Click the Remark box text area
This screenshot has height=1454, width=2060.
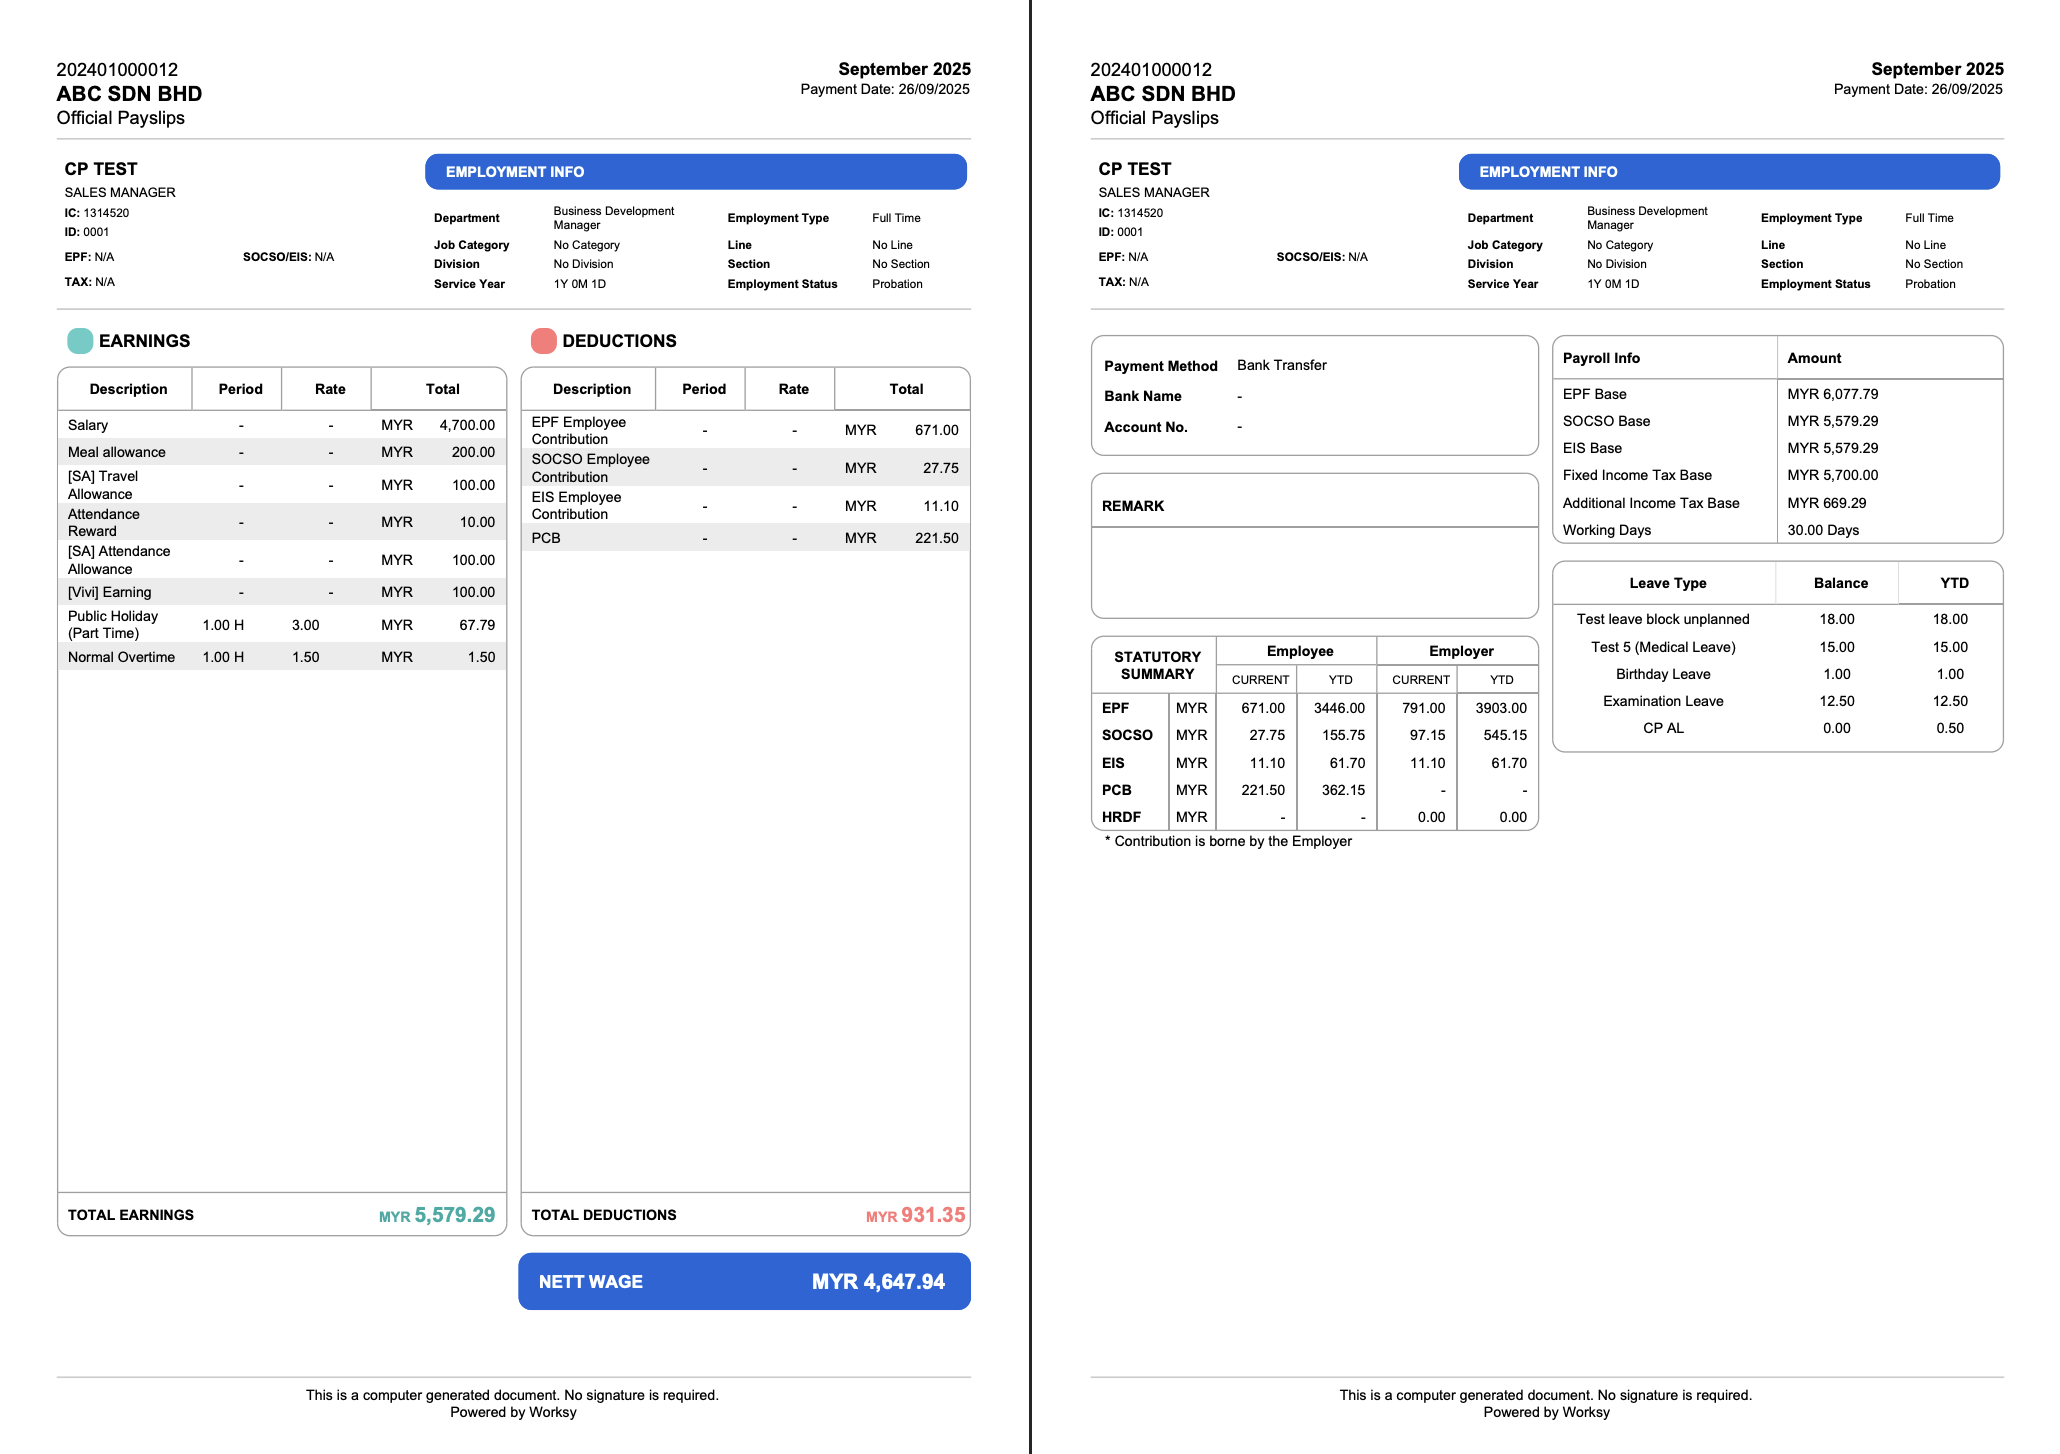click(x=1314, y=571)
